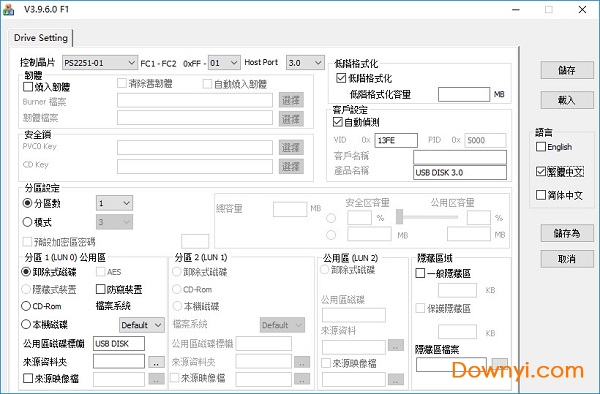The height and width of the screenshot is (394, 600).
Task: Open the Host Port 3.0 dropdown
Action: tap(305, 63)
